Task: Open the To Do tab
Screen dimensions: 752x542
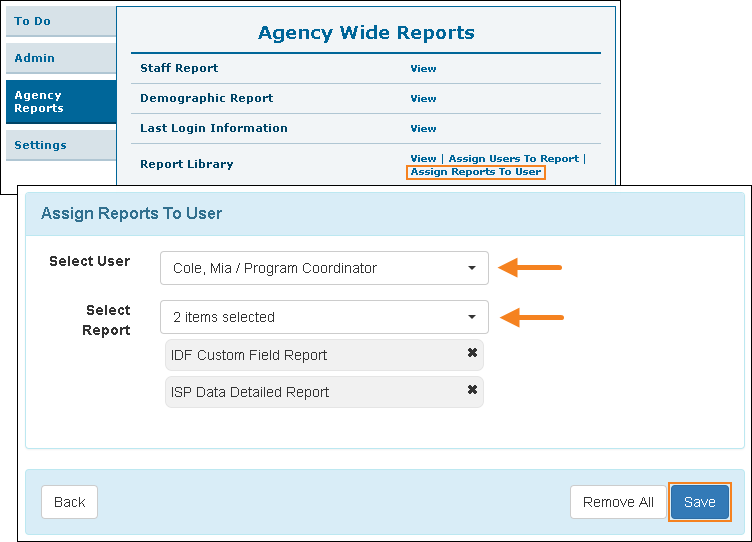Action: pyautogui.click(x=60, y=21)
